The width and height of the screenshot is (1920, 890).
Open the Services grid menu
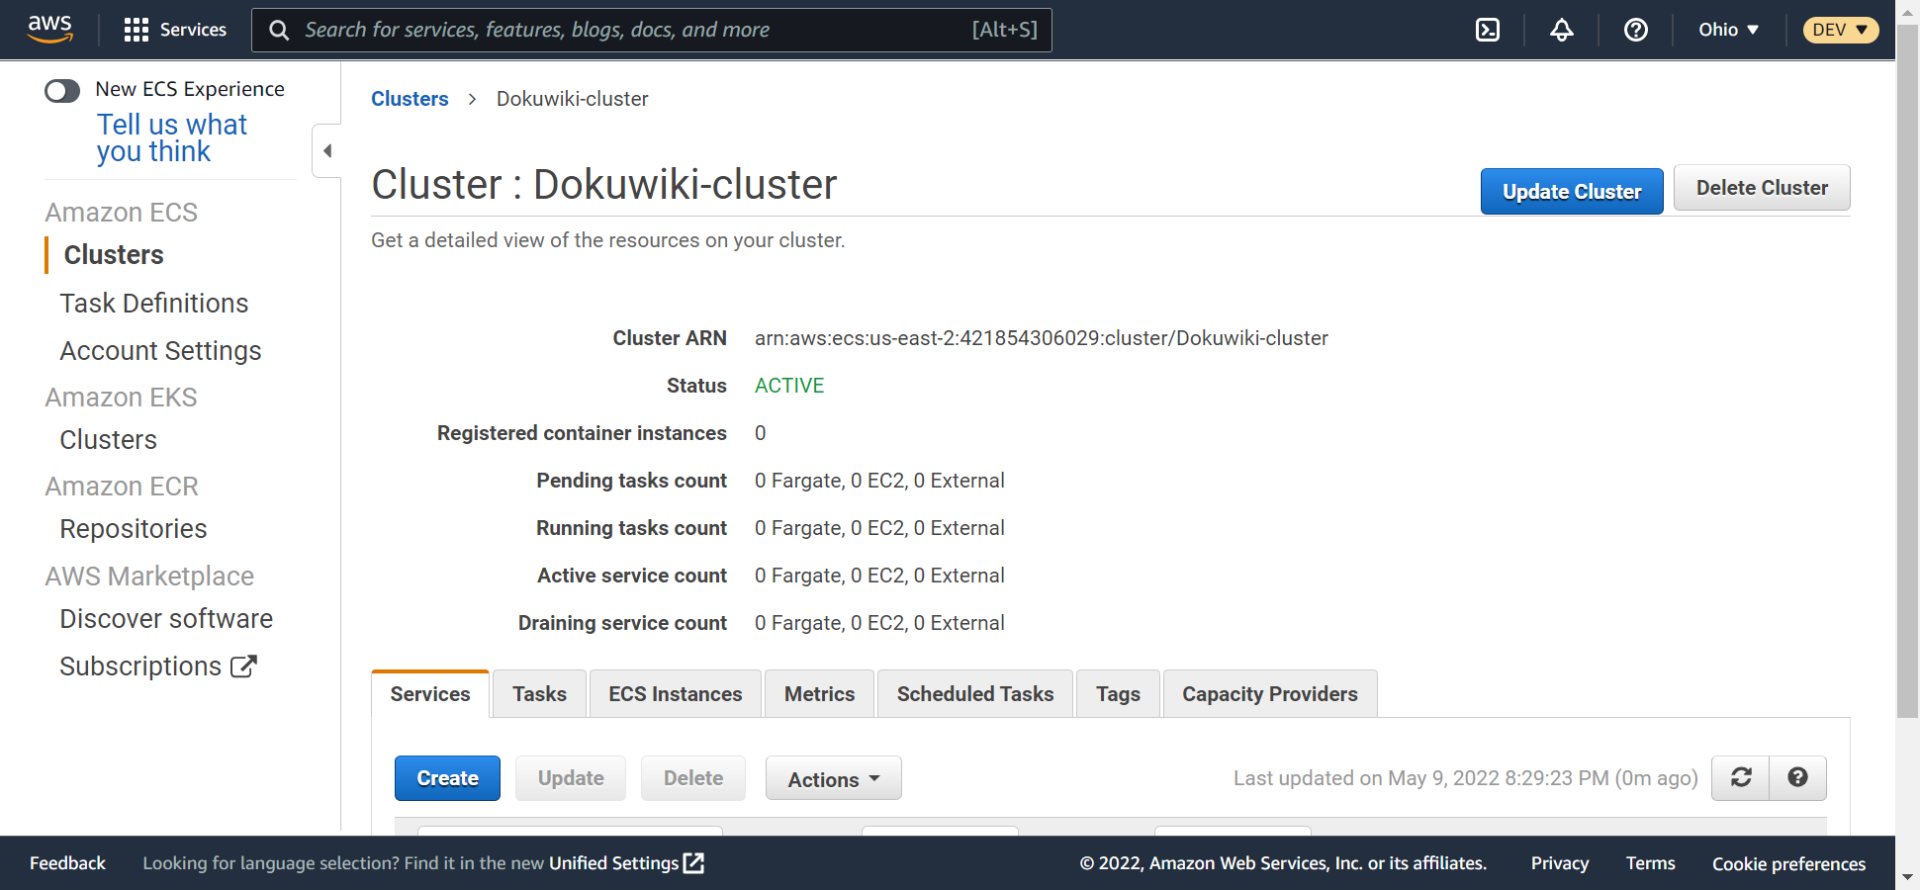[x=175, y=30]
